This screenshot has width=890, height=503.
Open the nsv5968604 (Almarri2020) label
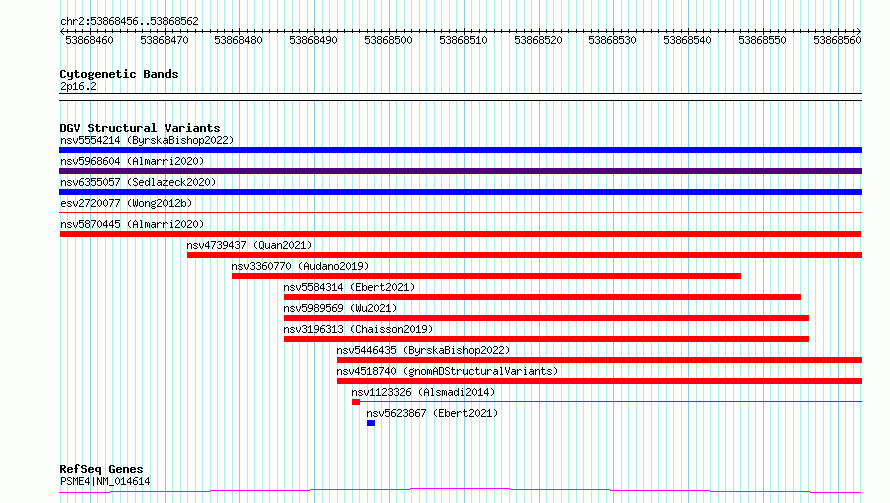tap(132, 161)
